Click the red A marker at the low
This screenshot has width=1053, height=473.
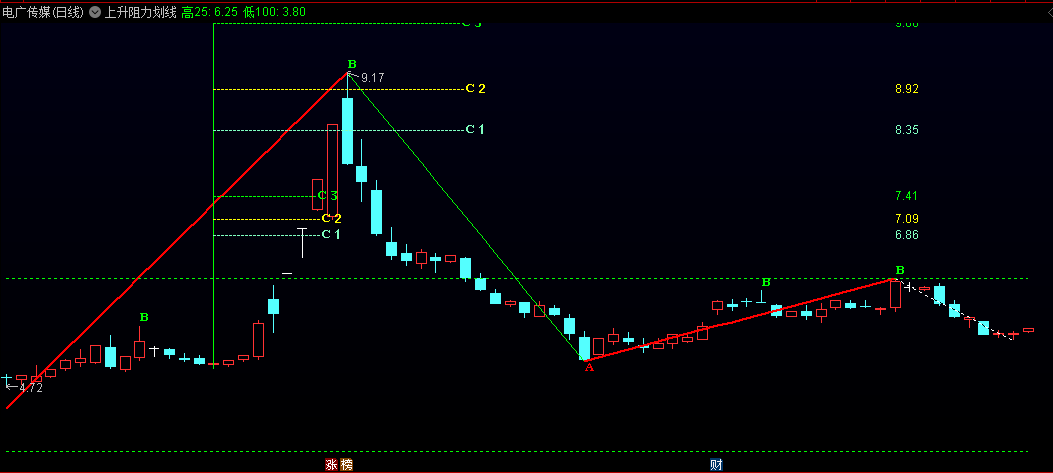tap(589, 367)
